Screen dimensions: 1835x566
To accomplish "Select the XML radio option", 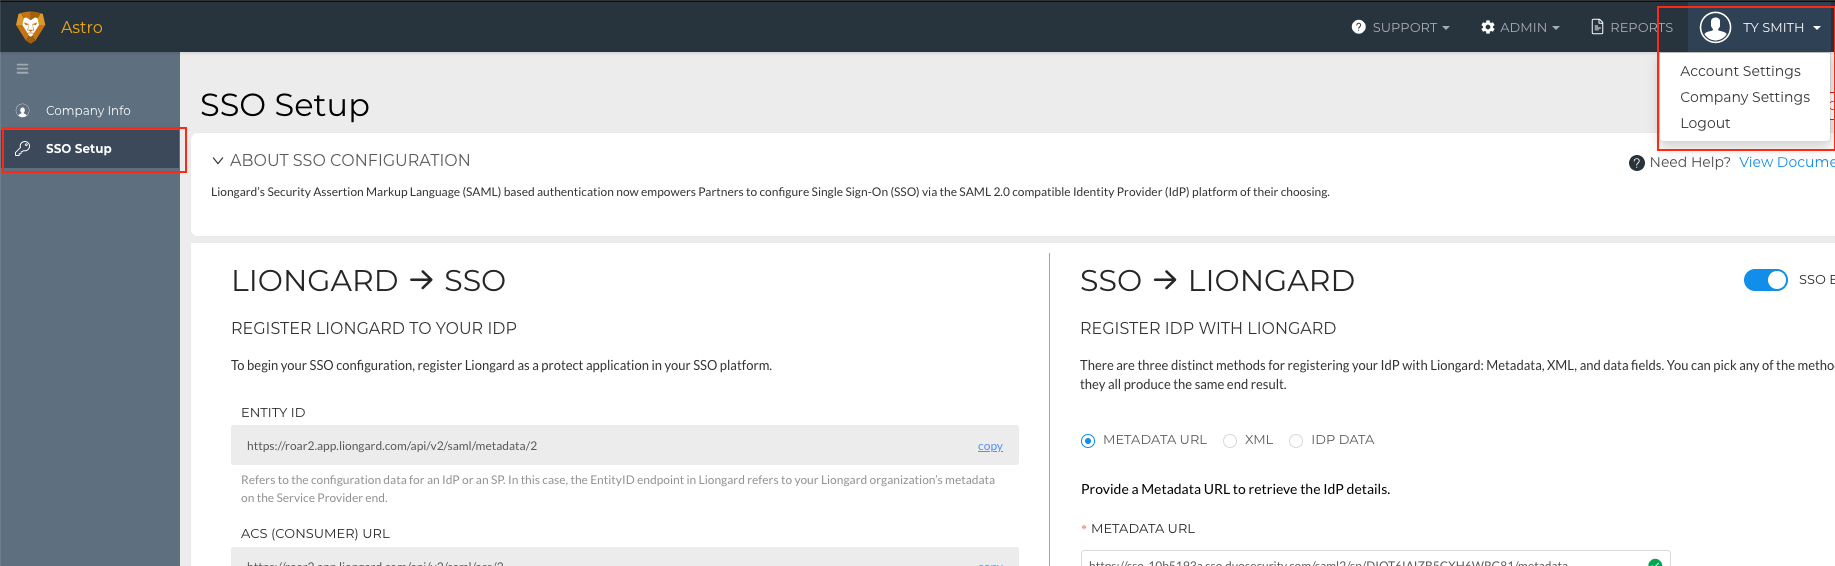I will point(1230,441).
